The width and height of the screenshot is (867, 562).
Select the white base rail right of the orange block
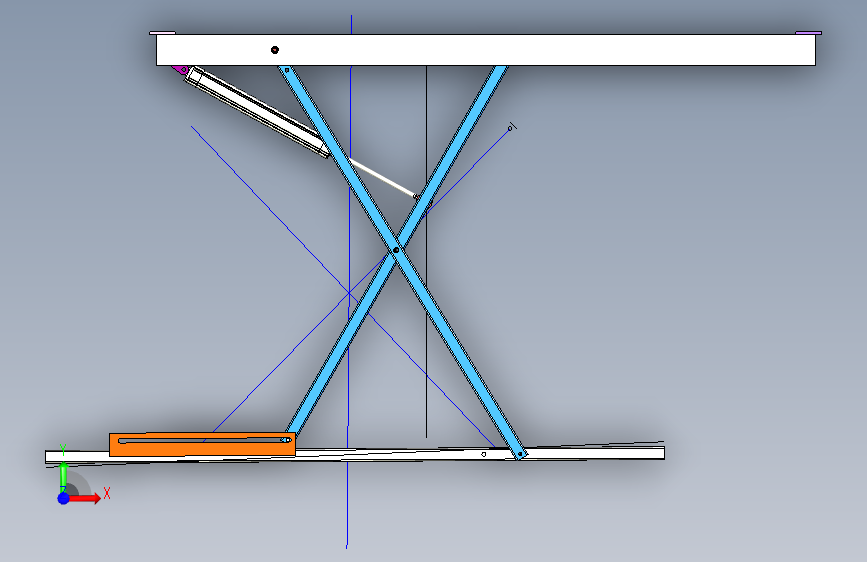coord(480,454)
